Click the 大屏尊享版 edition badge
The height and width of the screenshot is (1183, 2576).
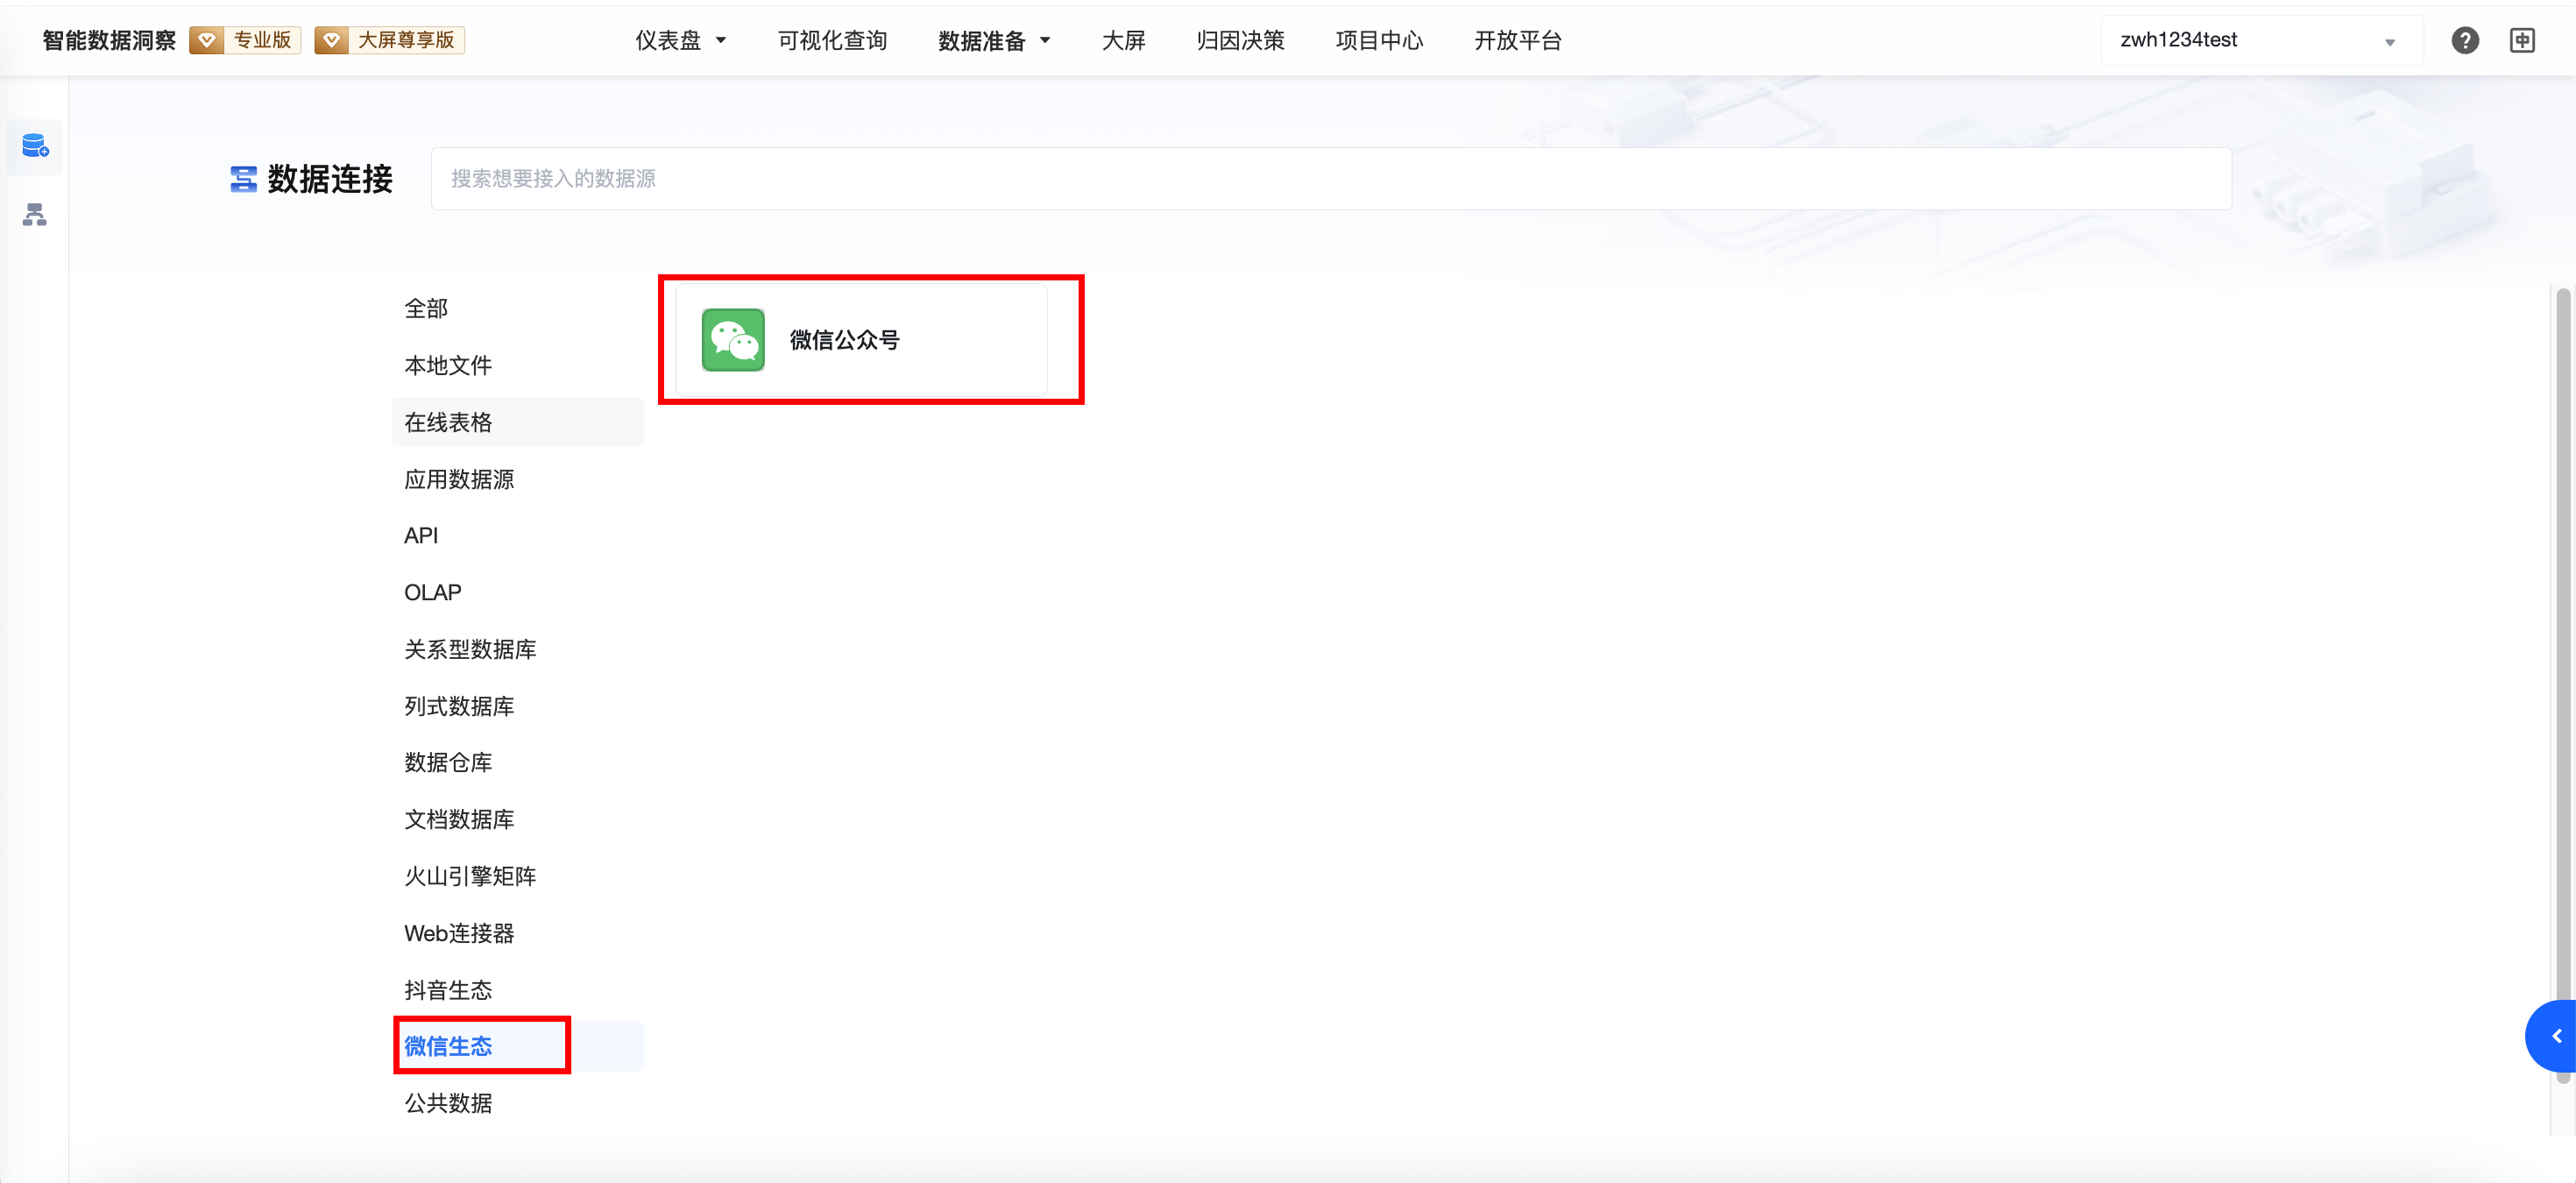click(390, 40)
